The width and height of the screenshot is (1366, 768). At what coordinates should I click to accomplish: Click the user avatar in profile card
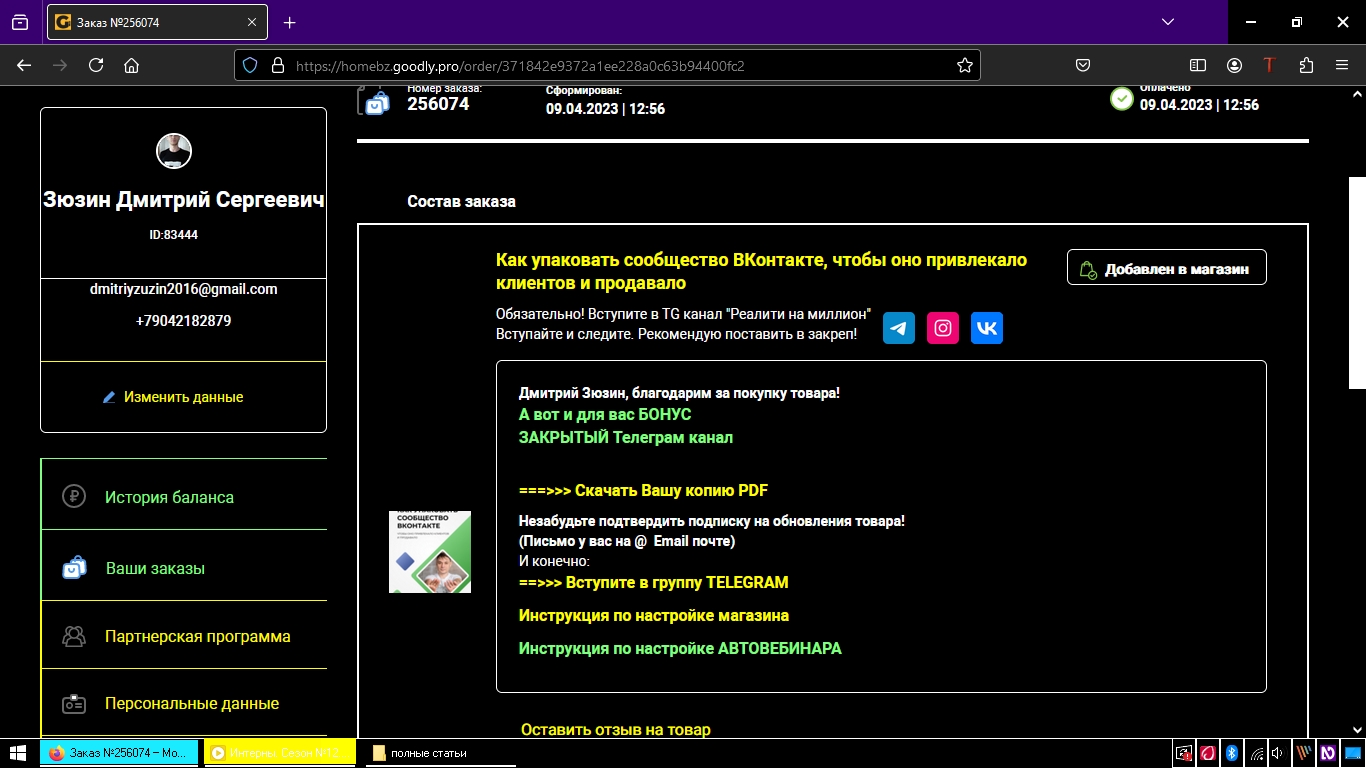tap(174, 151)
